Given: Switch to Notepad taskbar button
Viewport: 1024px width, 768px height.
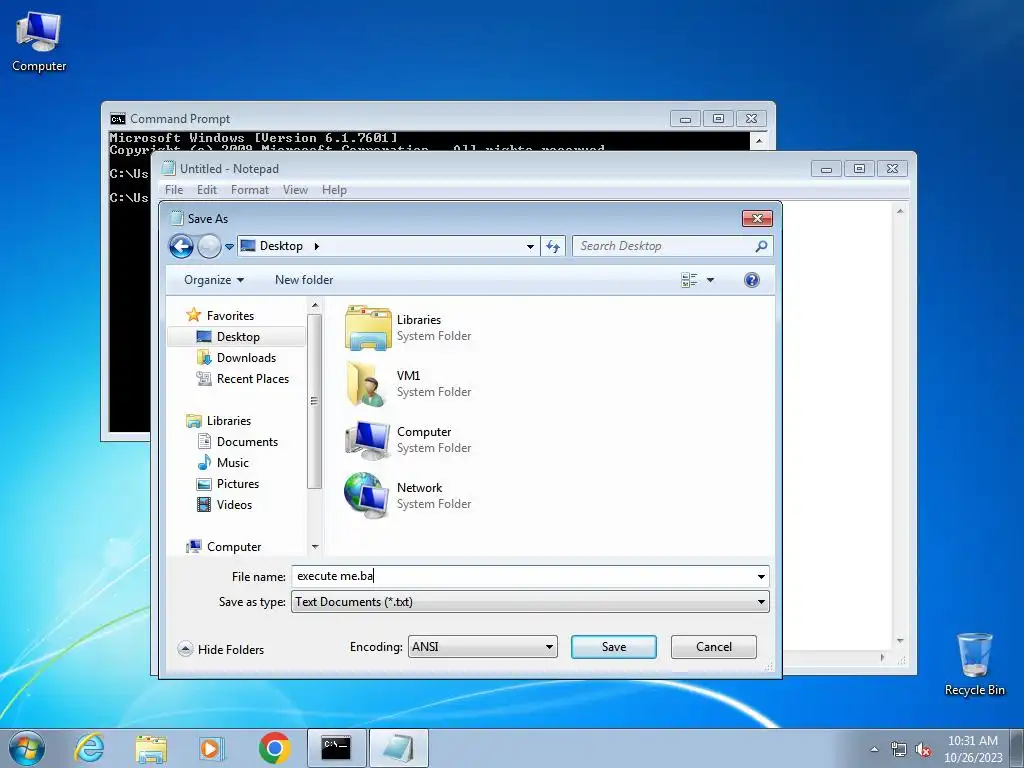Looking at the screenshot, I should click(x=398, y=748).
